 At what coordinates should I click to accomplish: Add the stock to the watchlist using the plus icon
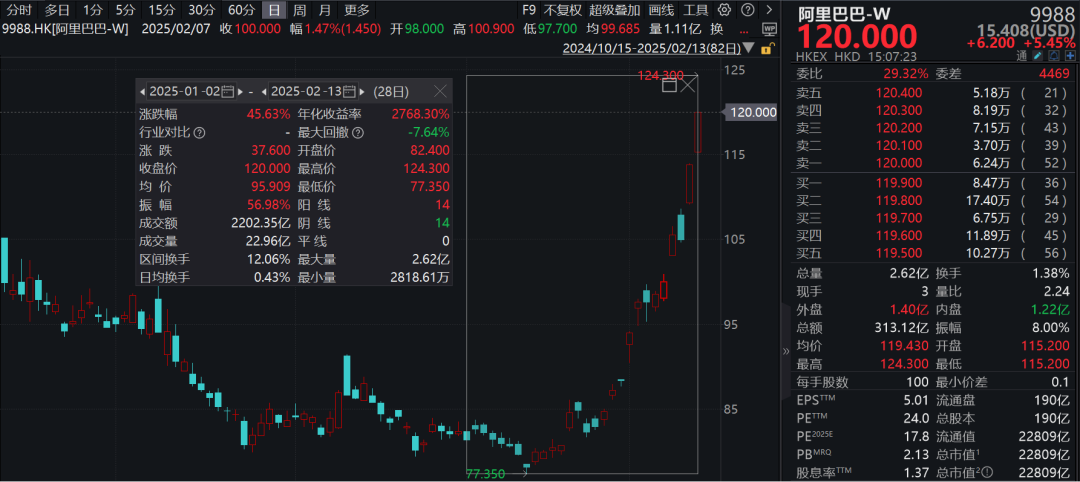click(x=1070, y=58)
